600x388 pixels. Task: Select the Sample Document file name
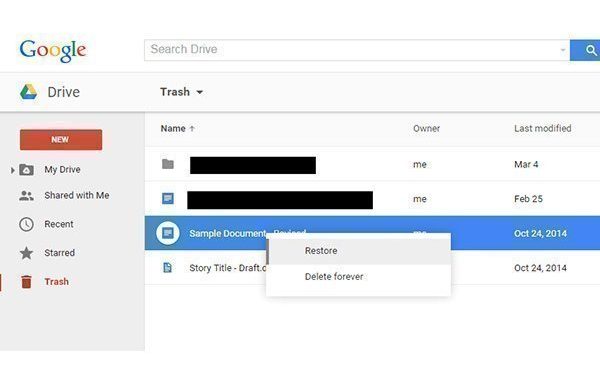tap(247, 233)
